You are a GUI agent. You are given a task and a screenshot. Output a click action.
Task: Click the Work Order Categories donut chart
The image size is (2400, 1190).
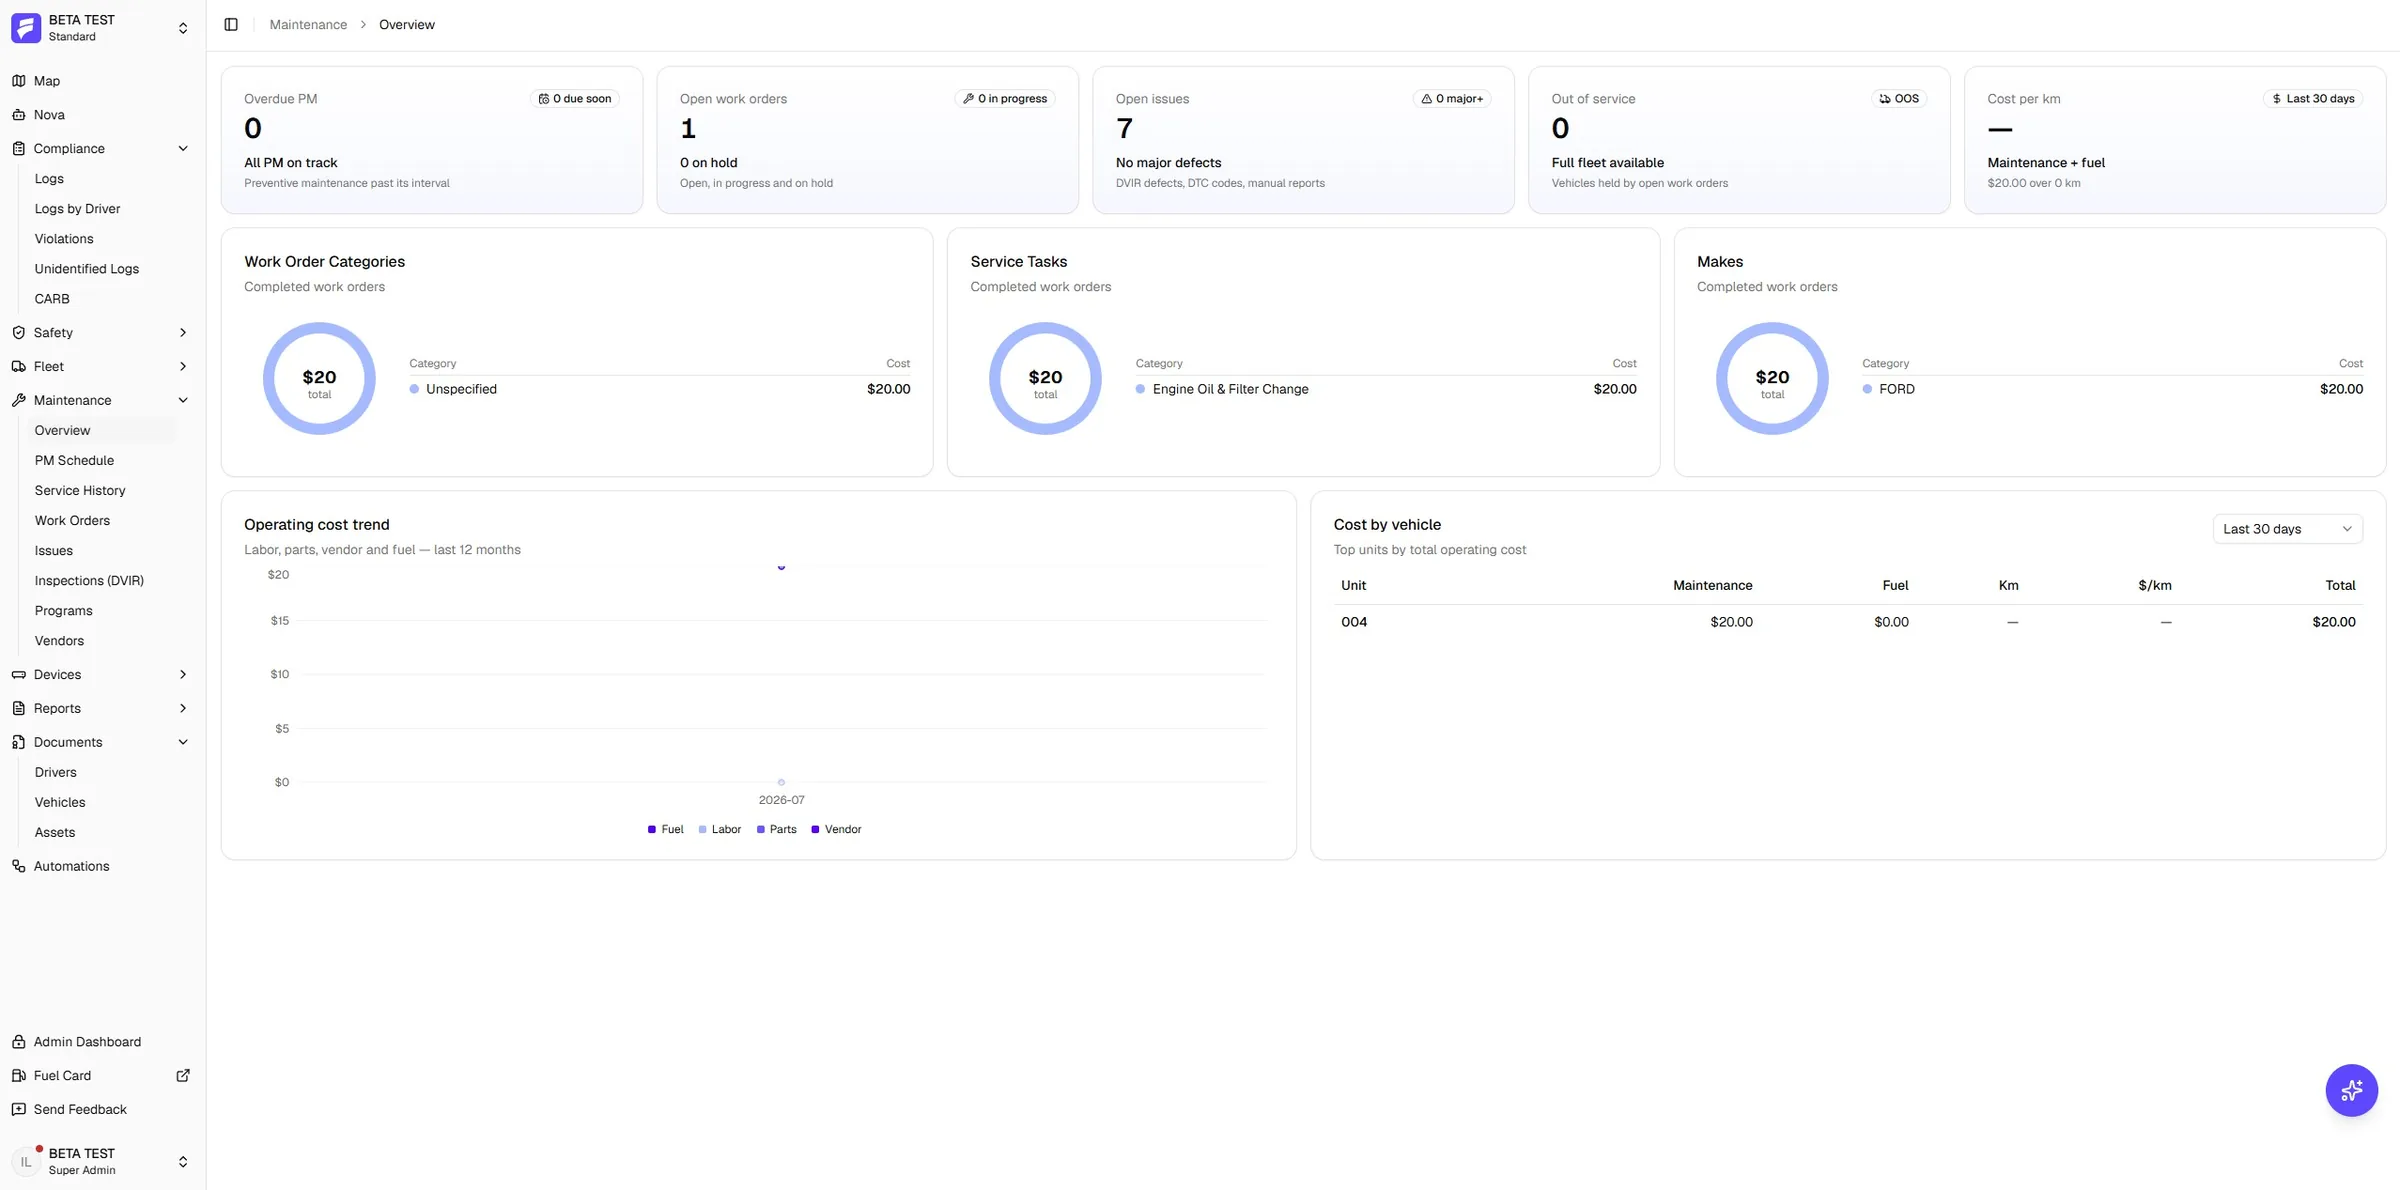click(319, 378)
